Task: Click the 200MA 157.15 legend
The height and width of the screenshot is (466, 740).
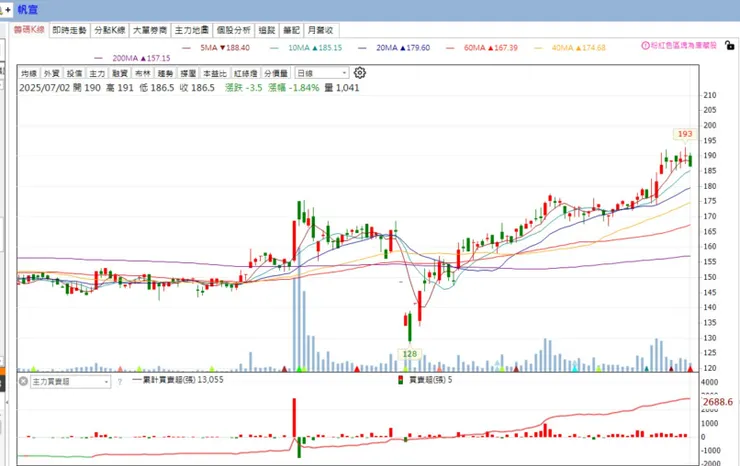Action: coord(133,58)
